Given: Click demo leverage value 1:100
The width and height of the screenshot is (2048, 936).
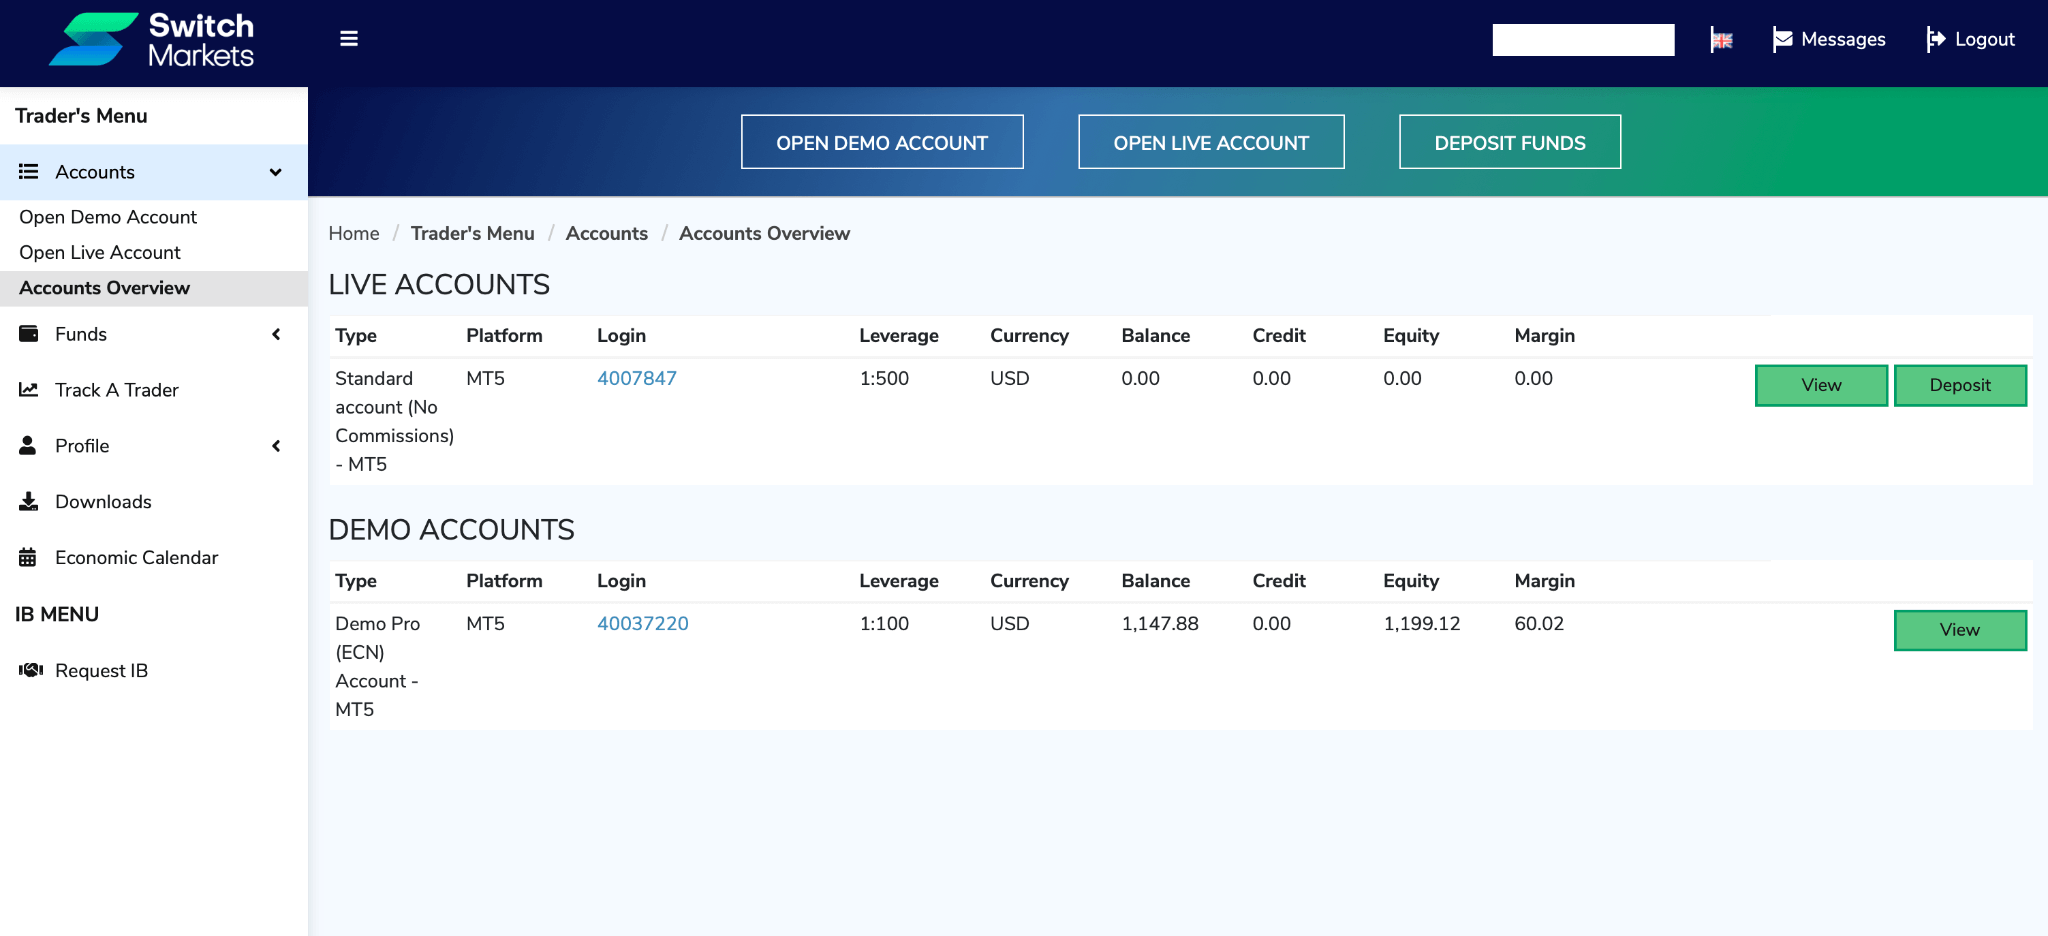Looking at the screenshot, I should point(885,623).
